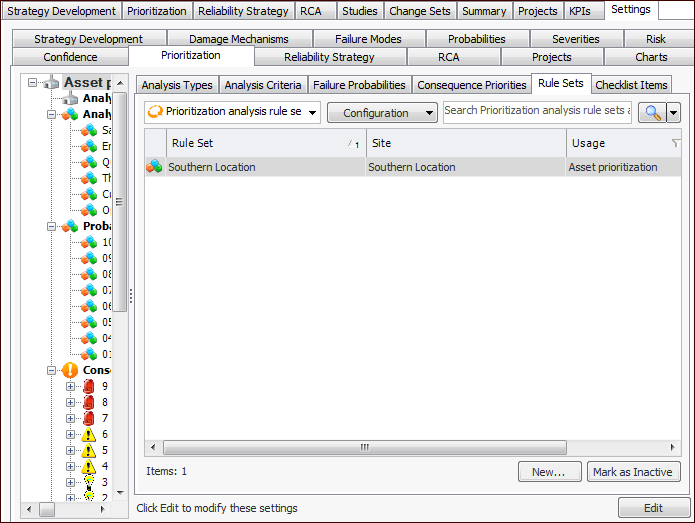Click the Search Prioritization analysis rule sets field
The image size is (695, 523).
[x=537, y=112]
